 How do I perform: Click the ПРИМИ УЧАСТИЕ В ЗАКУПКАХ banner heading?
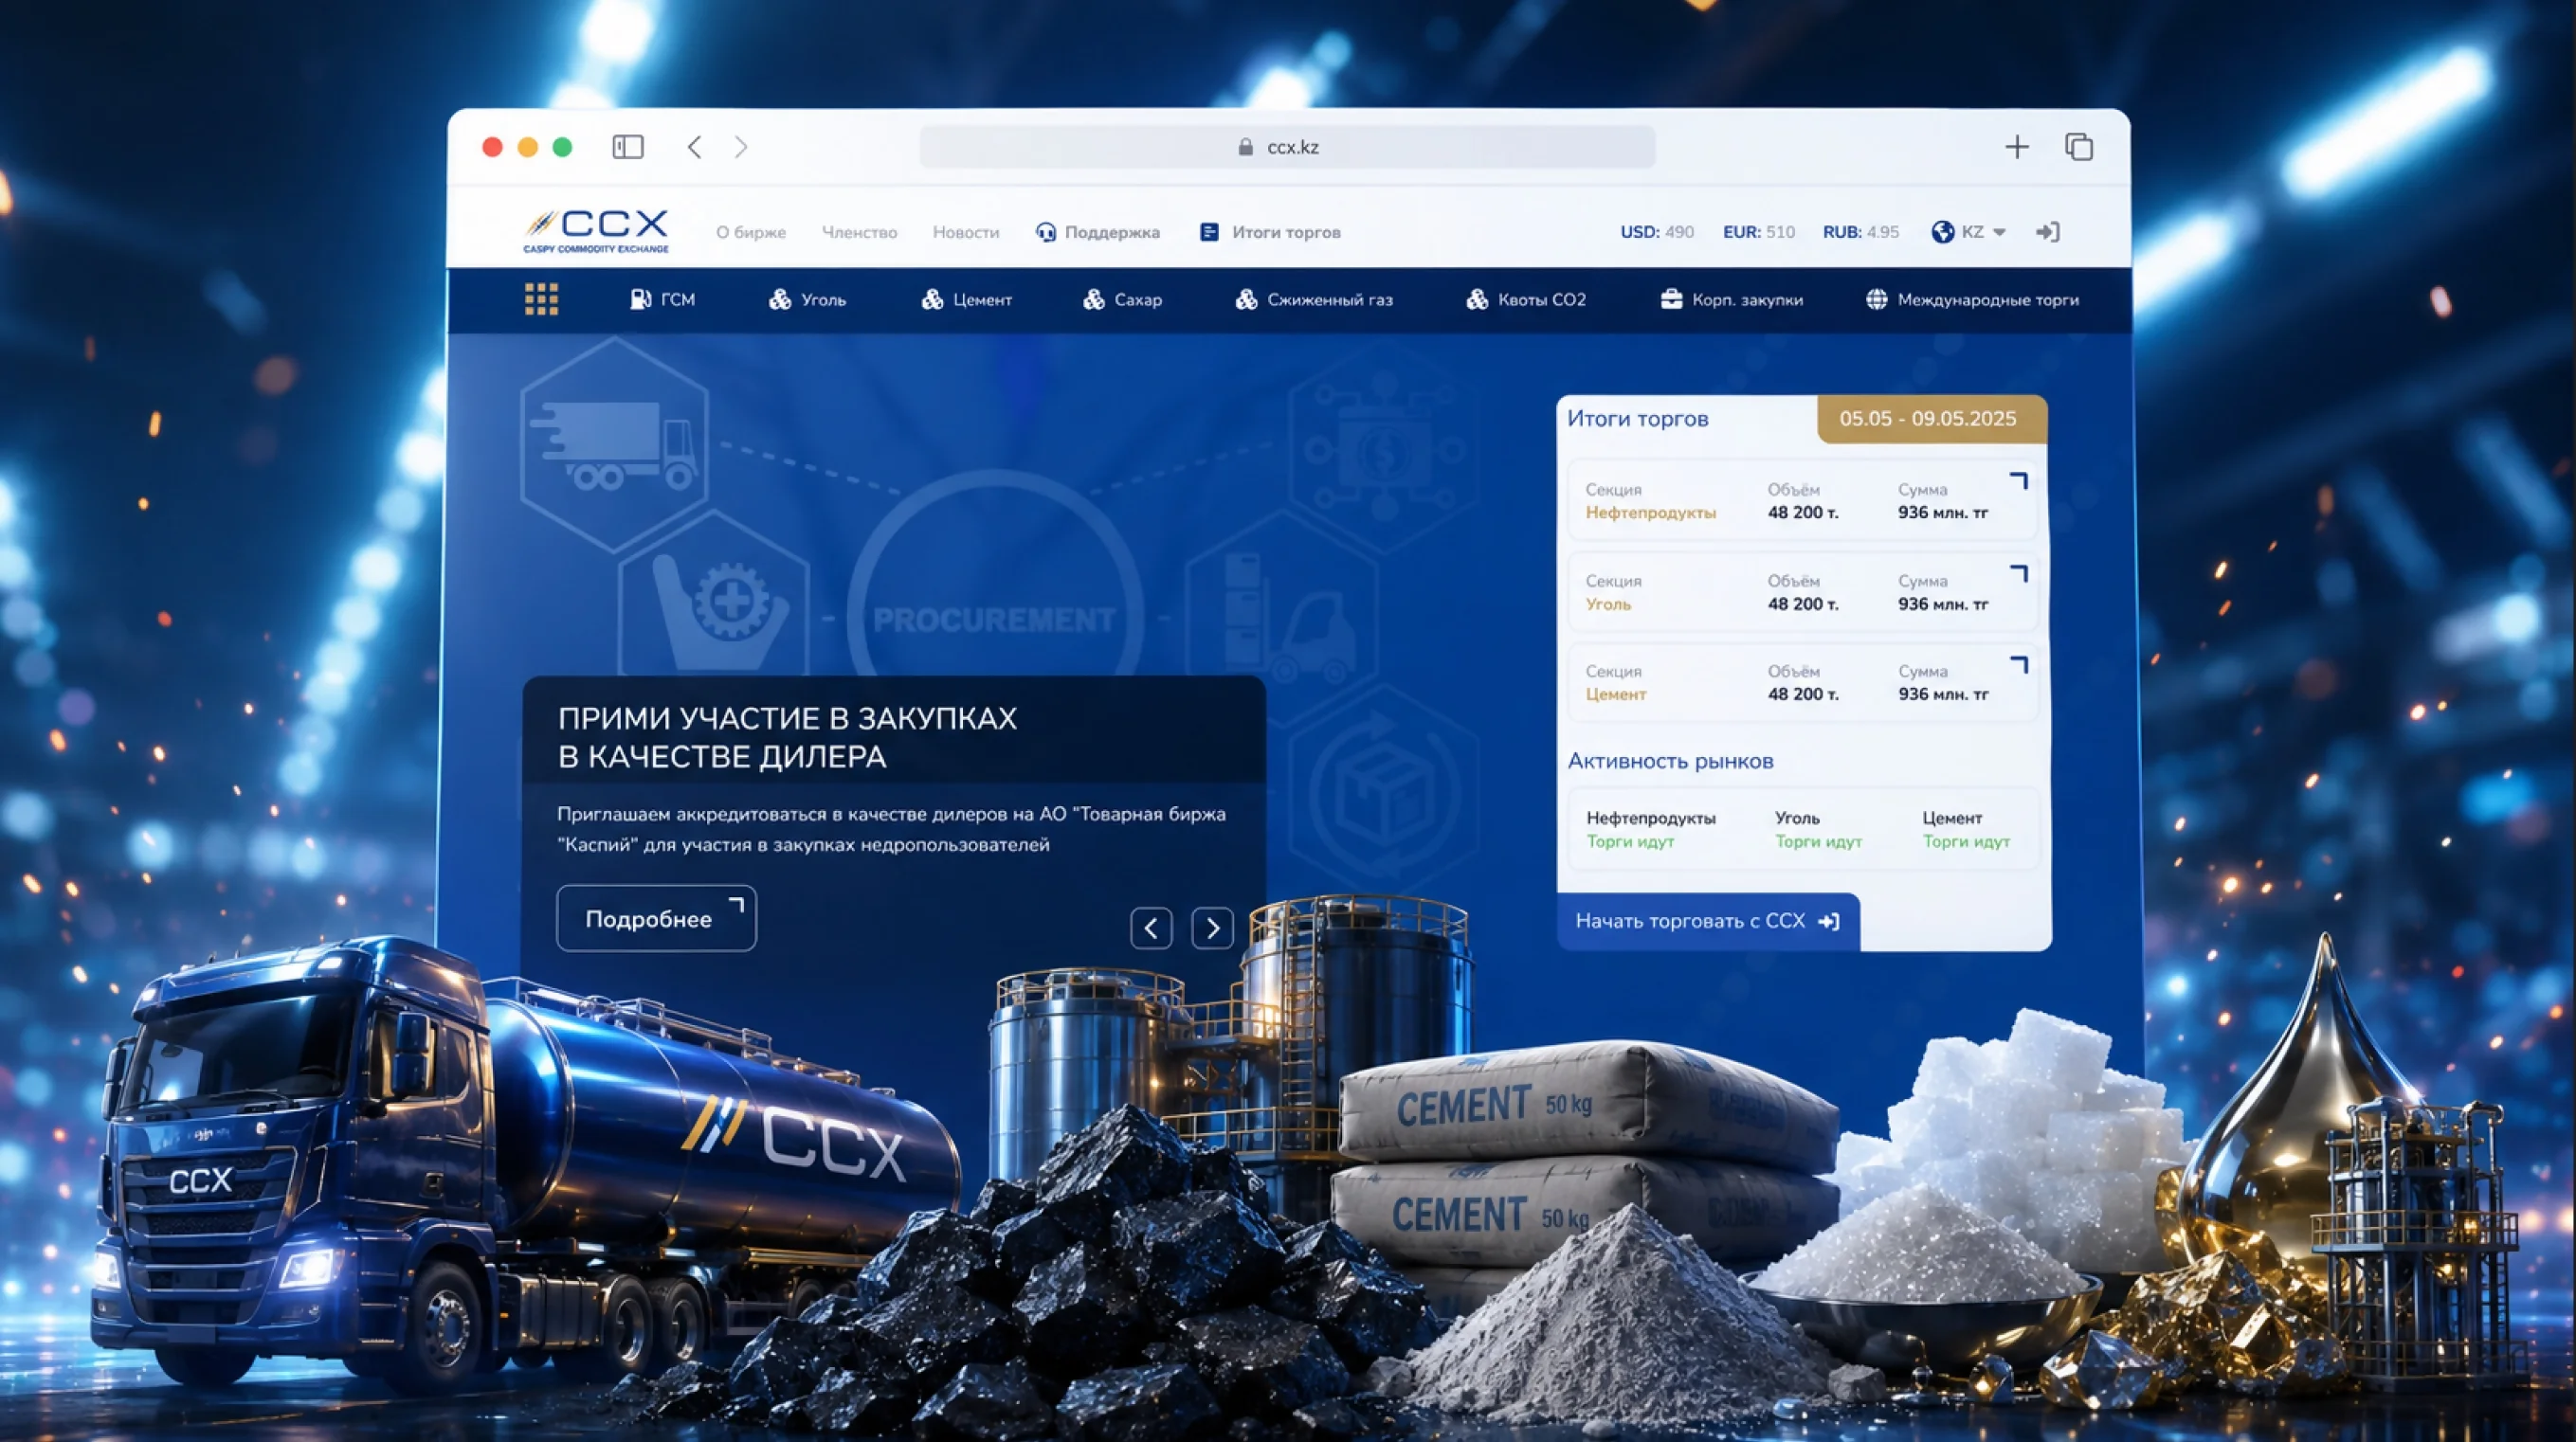(x=787, y=737)
